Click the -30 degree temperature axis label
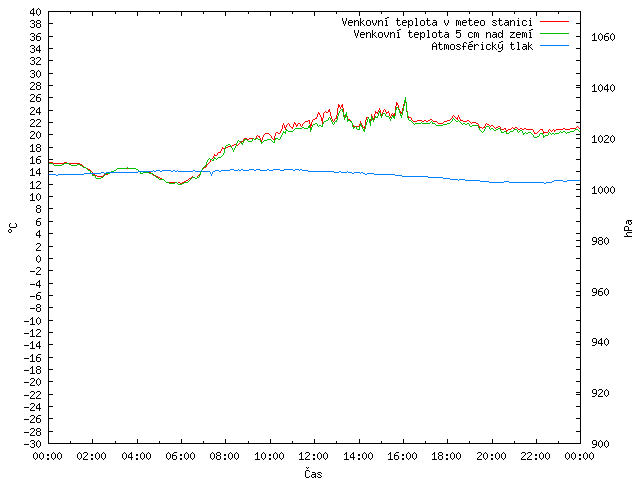 (33, 444)
